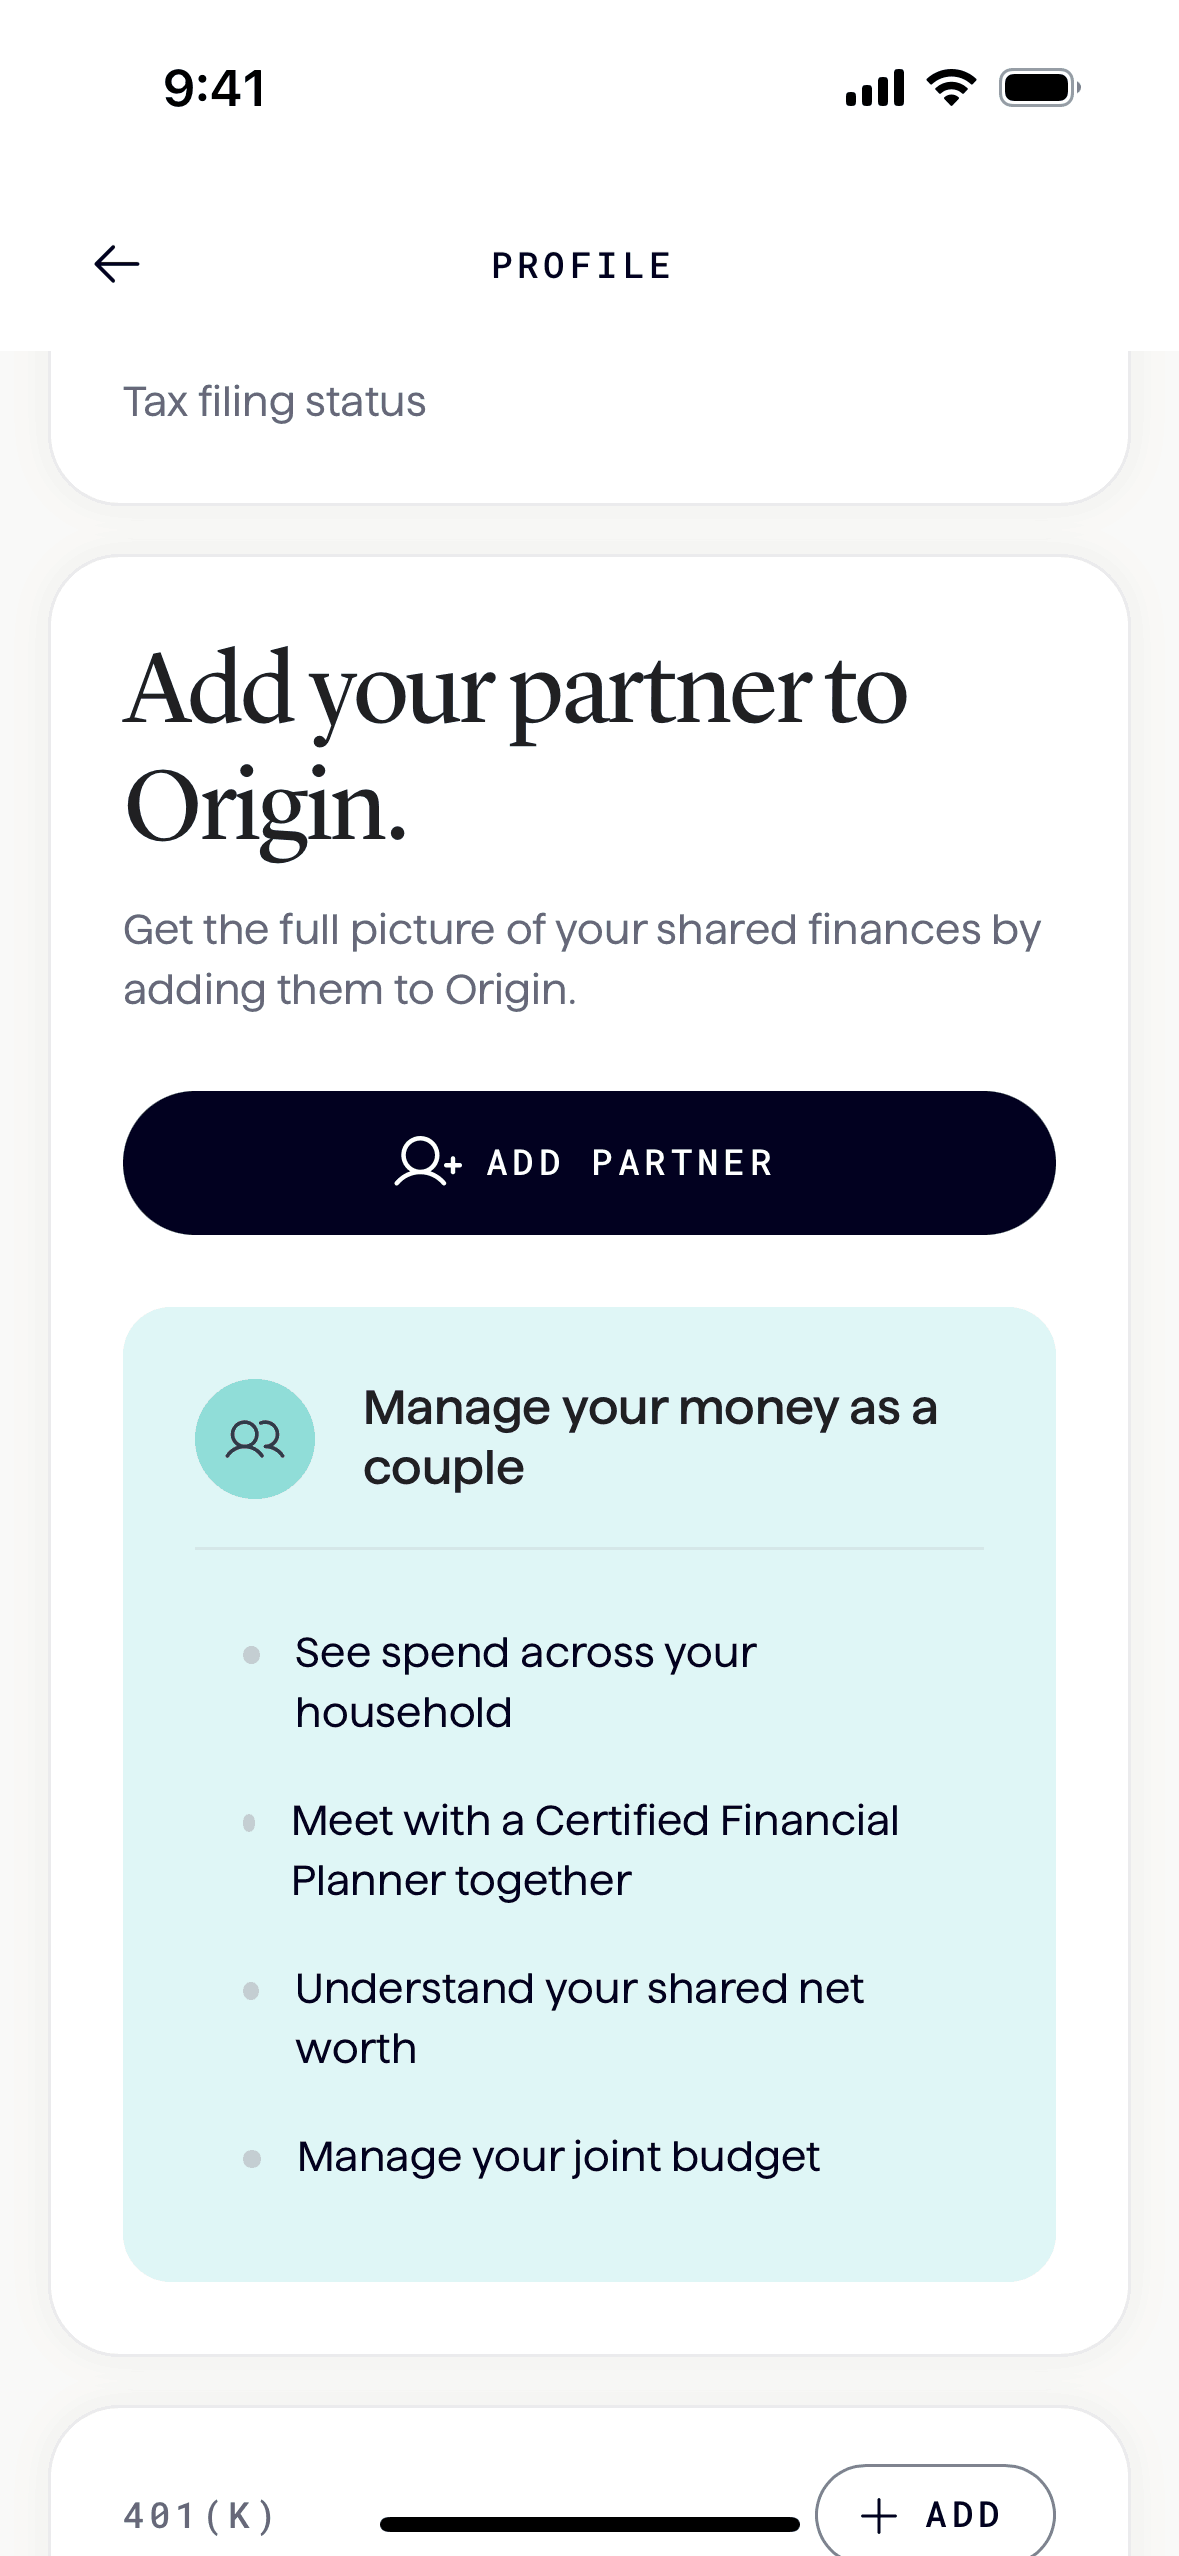The height and width of the screenshot is (2556, 1179).
Task: Tap the PROFILE header title
Action: pos(582,266)
